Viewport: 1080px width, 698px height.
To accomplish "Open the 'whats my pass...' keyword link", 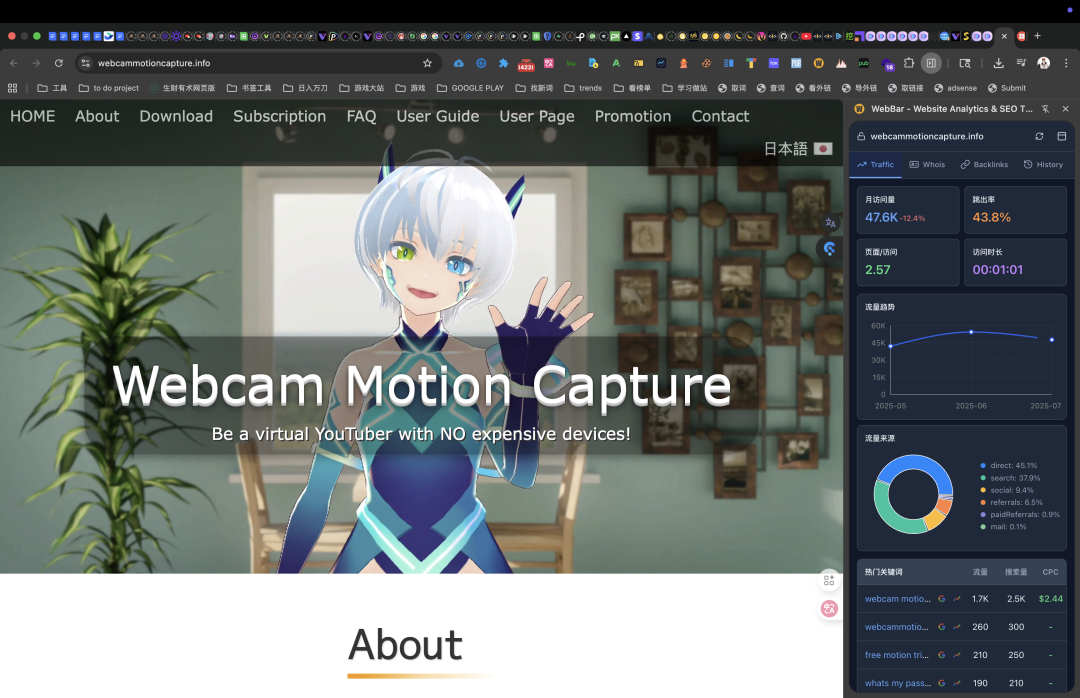I will click(898, 684).
